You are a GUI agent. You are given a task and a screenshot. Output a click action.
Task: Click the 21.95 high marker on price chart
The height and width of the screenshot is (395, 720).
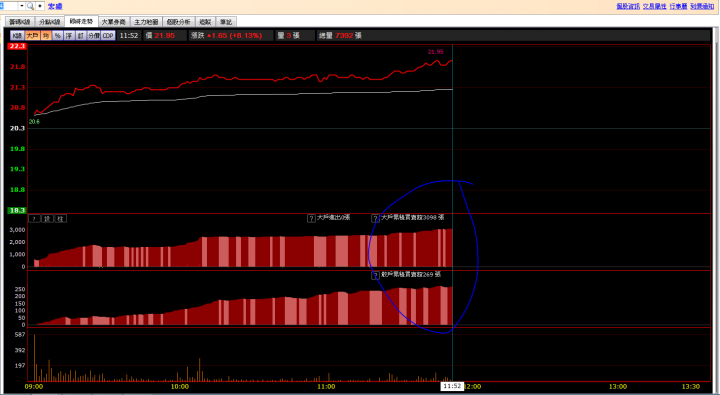[435, 52]
